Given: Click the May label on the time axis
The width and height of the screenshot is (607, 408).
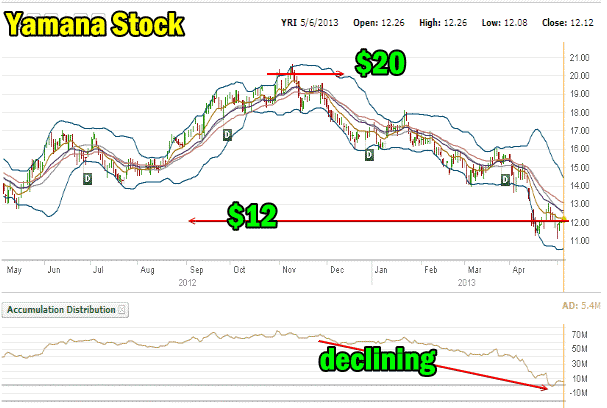Looking at the screenshot, I should click(x=14, y=270).
